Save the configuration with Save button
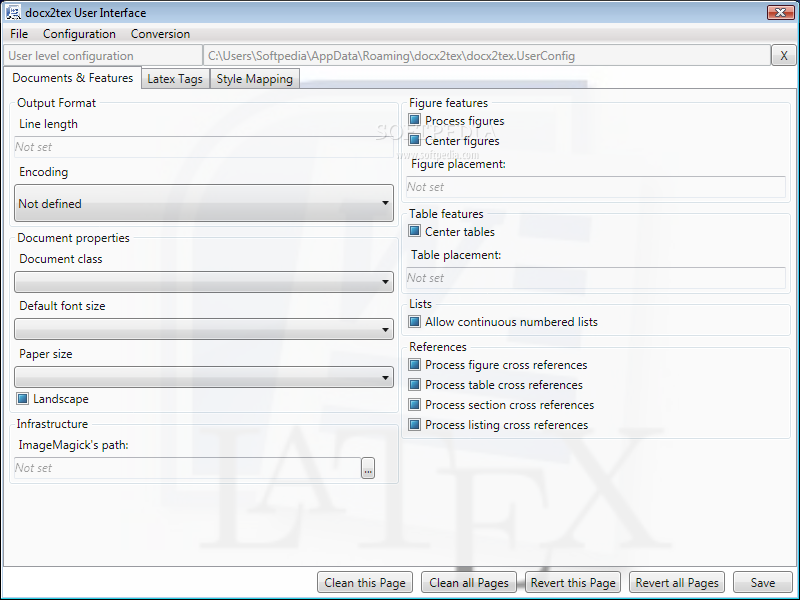 pyautogui.click(x=763, y=582)
